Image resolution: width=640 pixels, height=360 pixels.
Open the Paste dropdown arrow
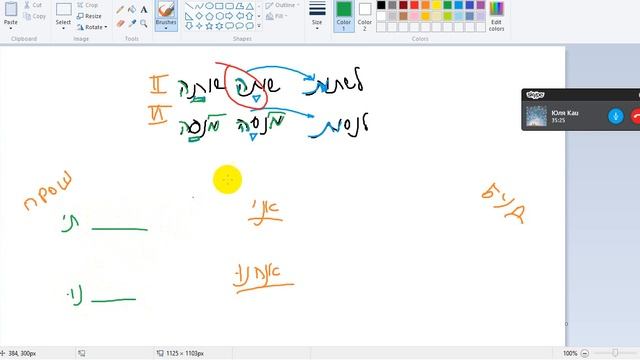[x=11, y=28]
